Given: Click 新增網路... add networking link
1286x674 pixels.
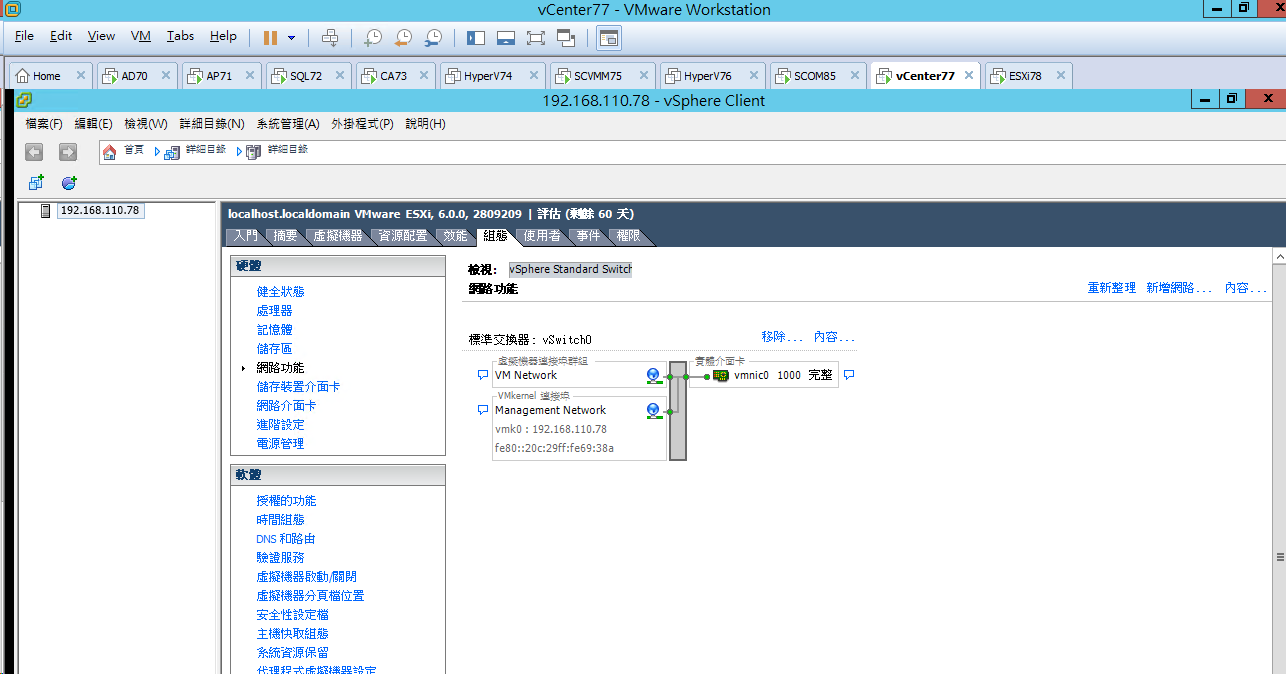Looking at the screenshot, I should 1180,288.
